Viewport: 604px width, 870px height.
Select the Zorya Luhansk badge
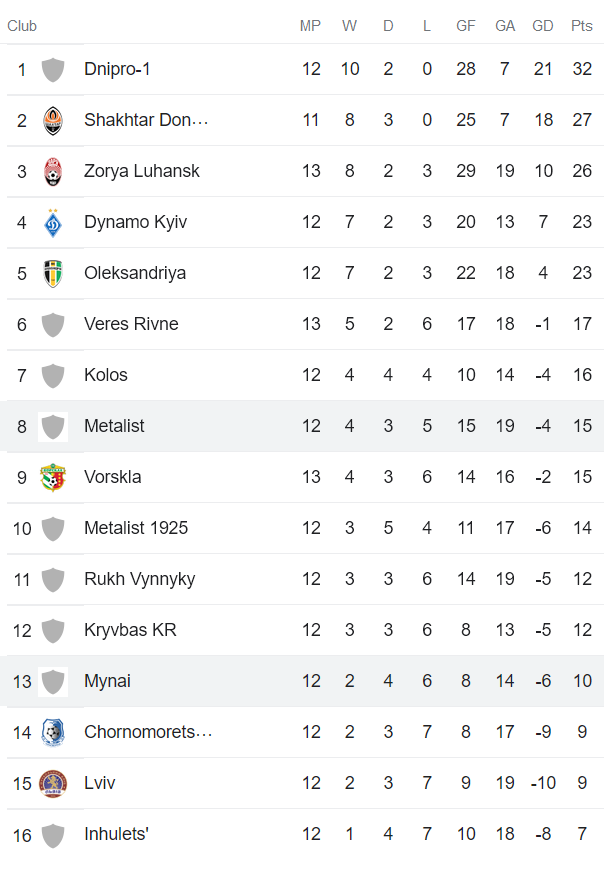(52, 171)
